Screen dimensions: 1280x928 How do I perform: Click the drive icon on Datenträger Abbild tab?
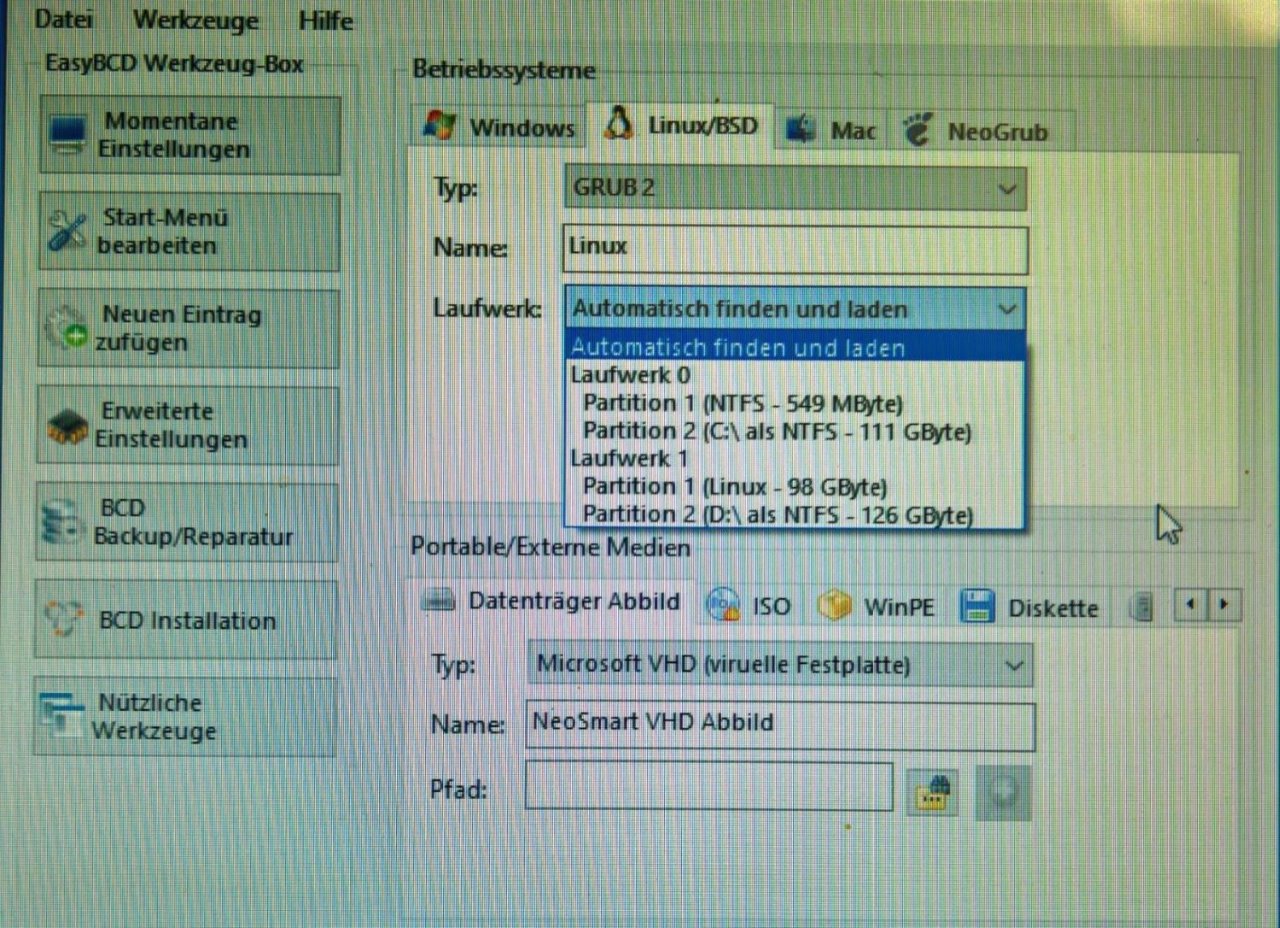[x=439, y=600]
